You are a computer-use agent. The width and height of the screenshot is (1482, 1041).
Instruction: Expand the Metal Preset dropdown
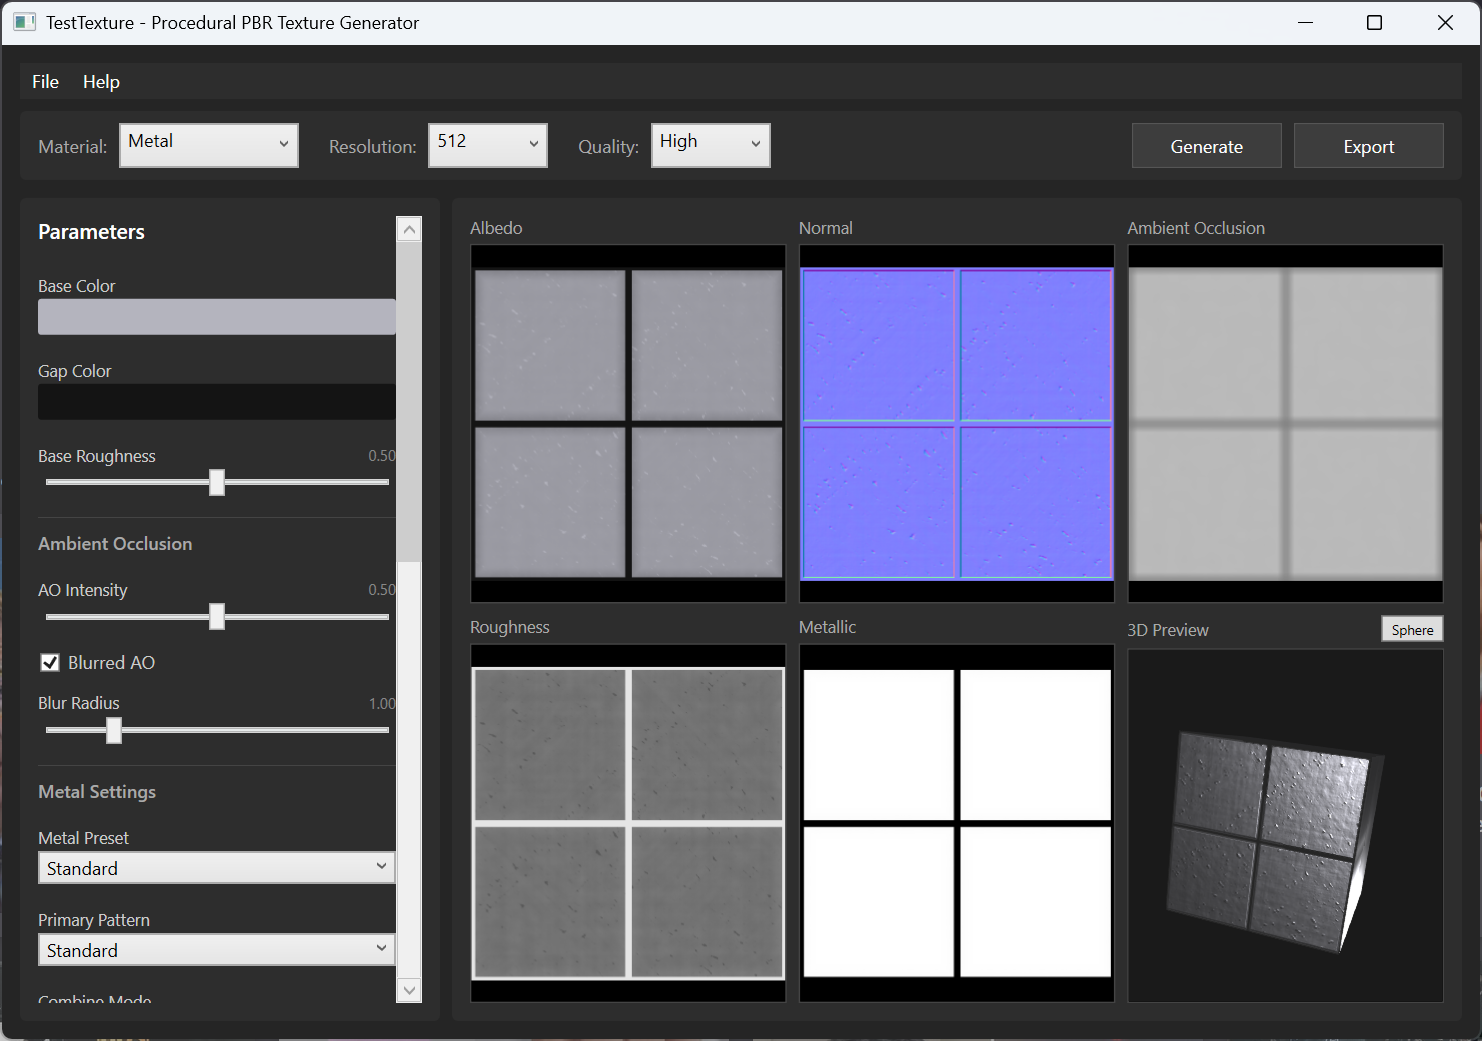click(x=217, y=868)
